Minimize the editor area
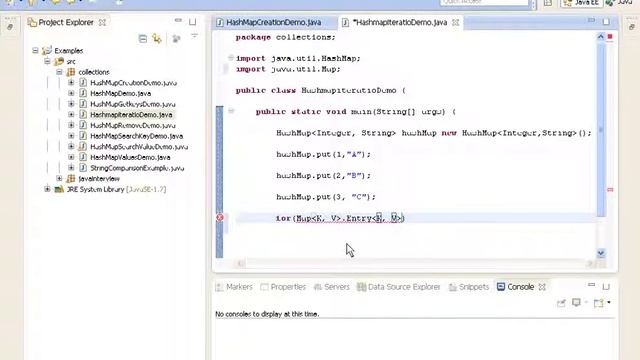640x360 pixels. (591, 20)
